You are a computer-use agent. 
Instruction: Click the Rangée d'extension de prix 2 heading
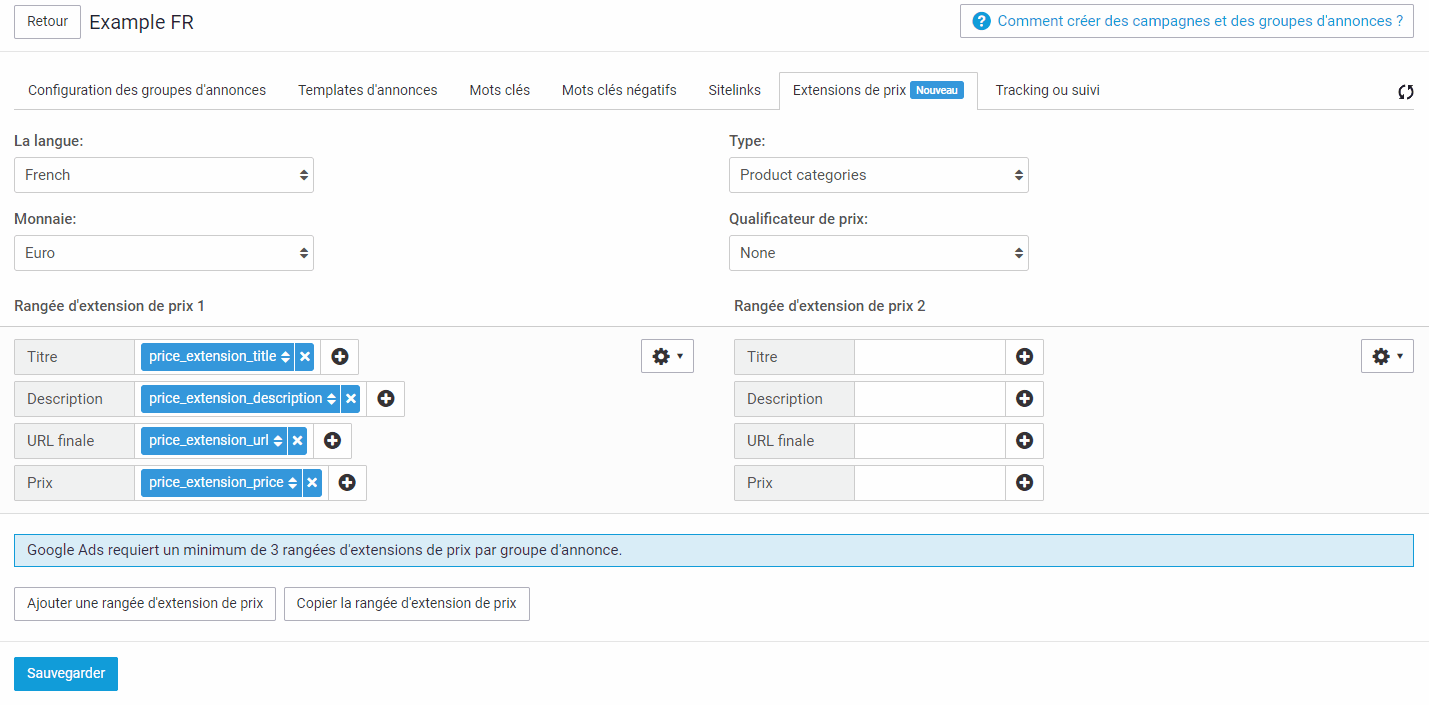[x=830, y=306]
